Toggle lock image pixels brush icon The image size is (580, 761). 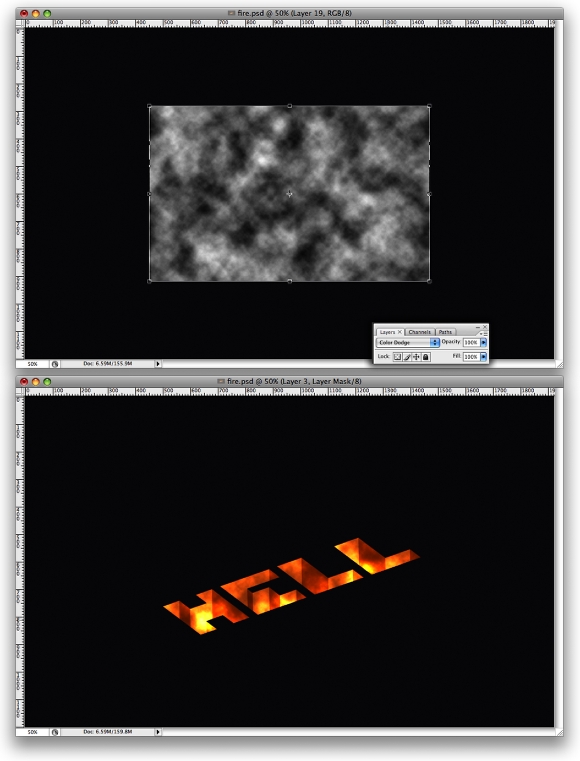(407, 357)
